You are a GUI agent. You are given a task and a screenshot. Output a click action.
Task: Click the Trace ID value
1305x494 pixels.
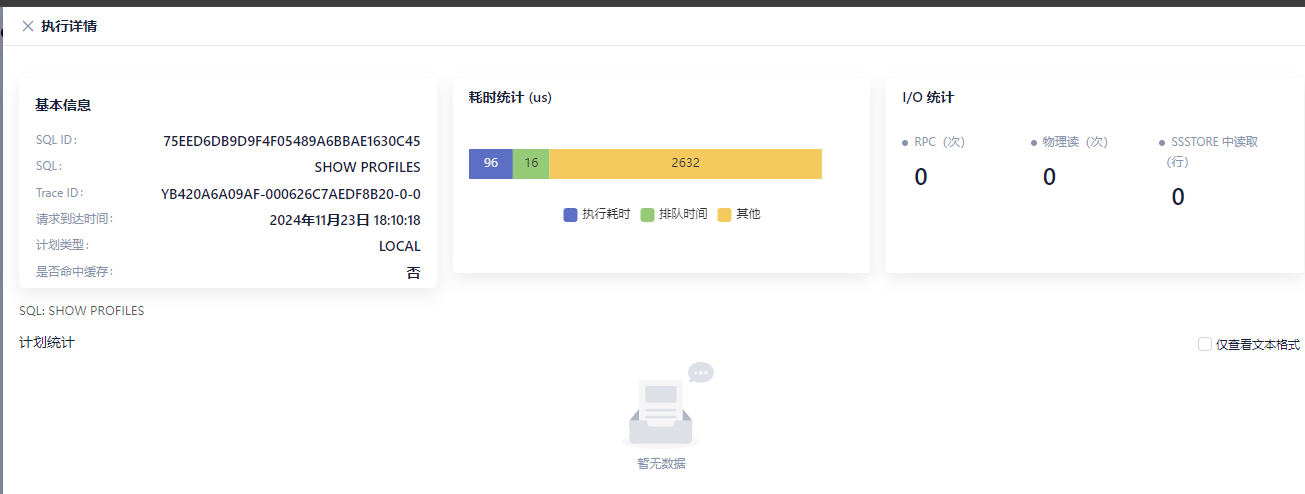coord(290,194)
